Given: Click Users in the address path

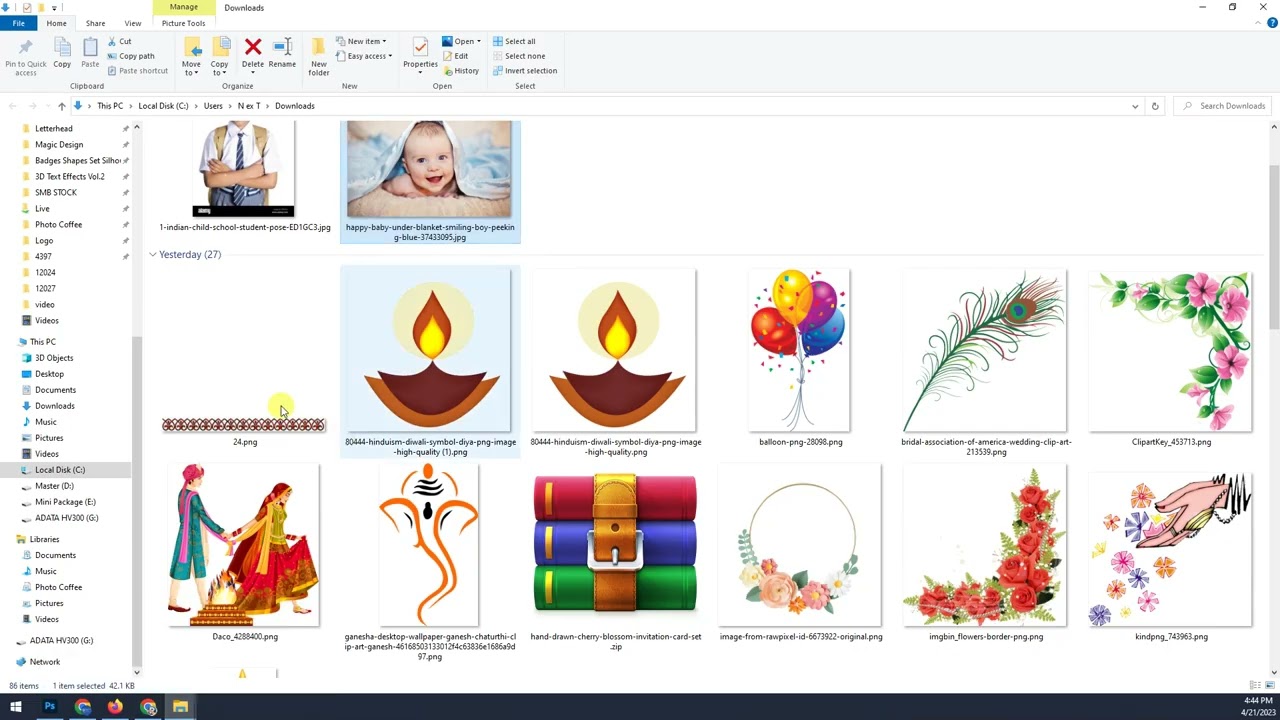Looking at the screenshot, I should coord(213,106).
